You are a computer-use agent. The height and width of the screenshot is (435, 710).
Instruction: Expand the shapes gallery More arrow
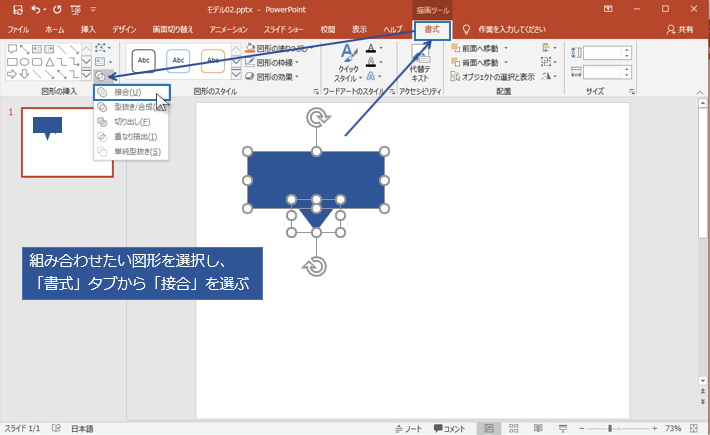coord(86,74)
